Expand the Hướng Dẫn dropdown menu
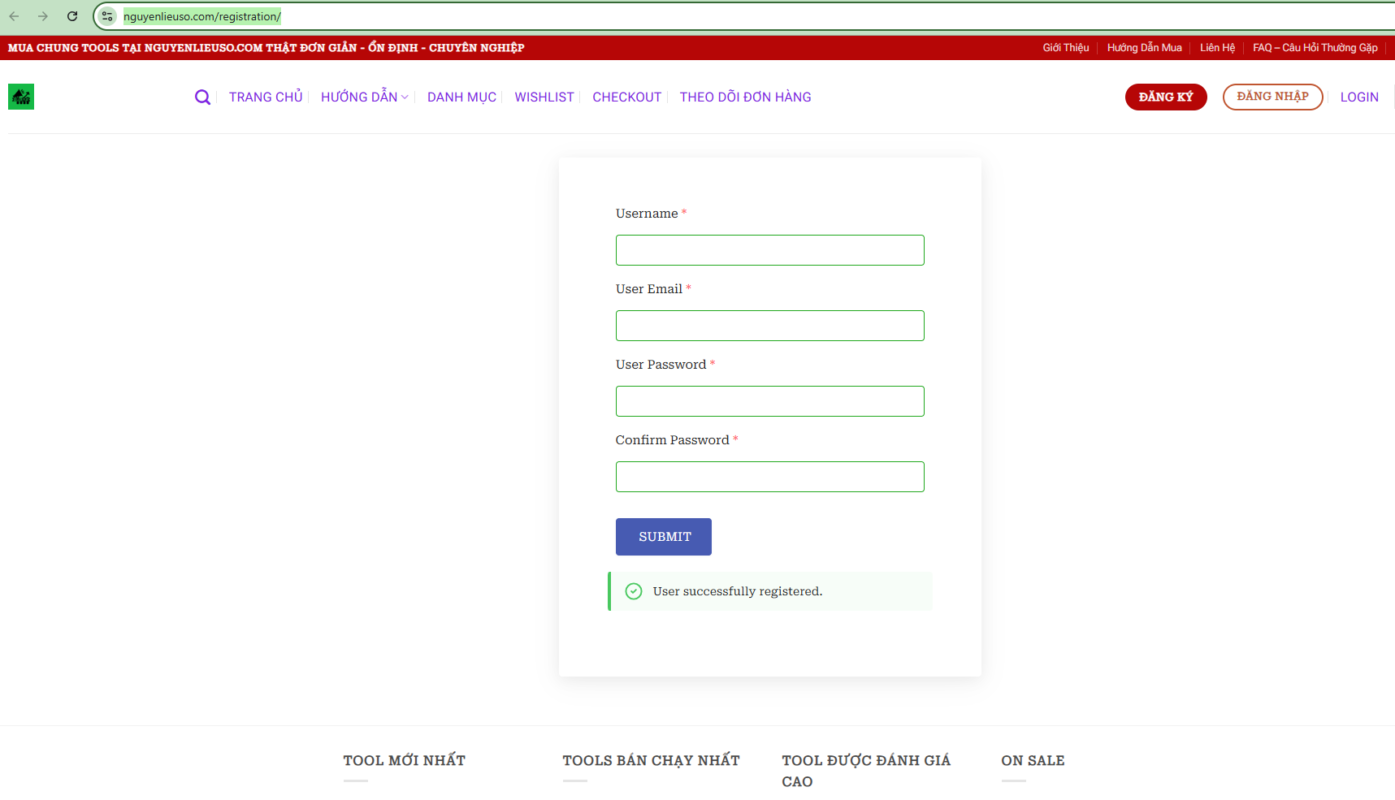The image size is (1395, 800). tap(364, 97)
